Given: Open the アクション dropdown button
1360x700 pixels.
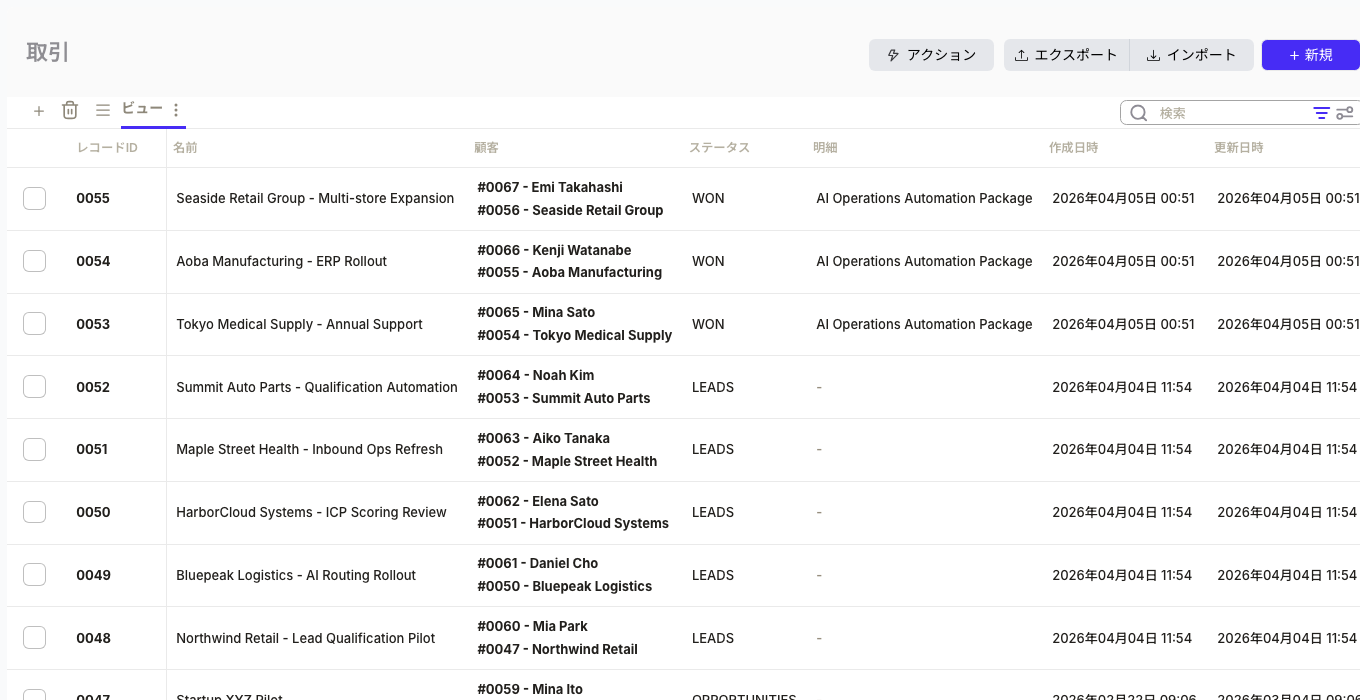Looking at the screenshot, I should (930, 55).
